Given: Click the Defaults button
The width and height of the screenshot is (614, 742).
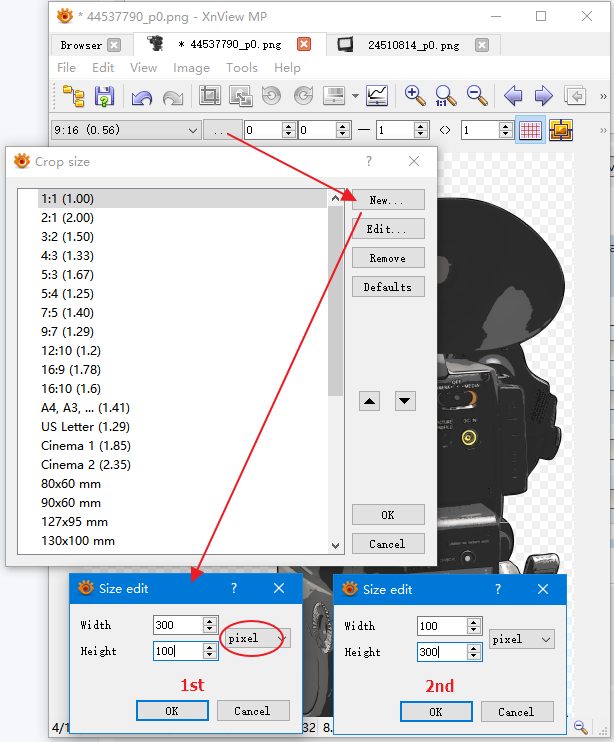Looking at the screenshot, I should pyautogui.click(x=388, y=287).
